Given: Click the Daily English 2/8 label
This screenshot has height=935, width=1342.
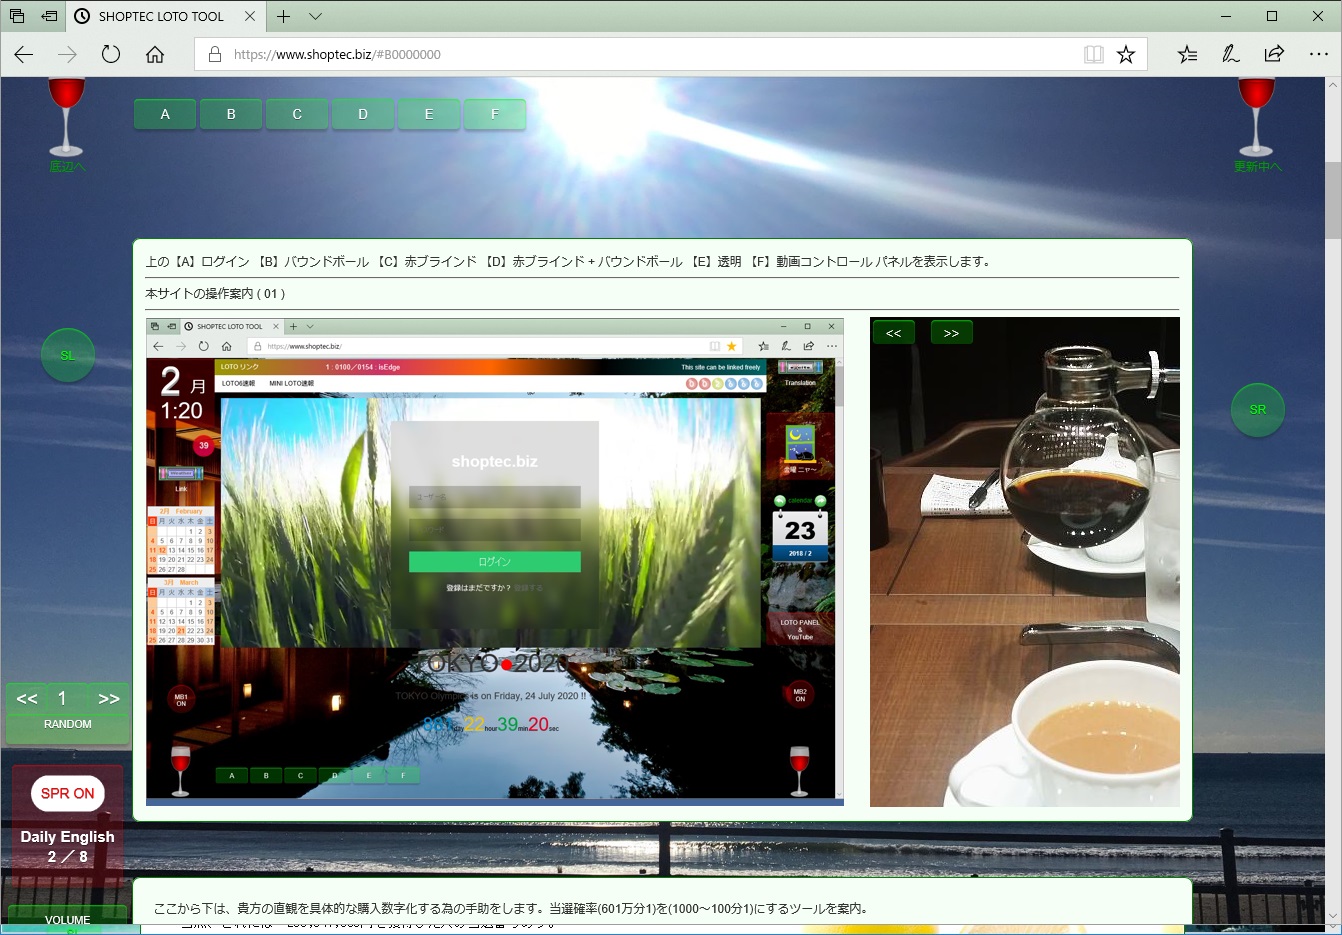Looking at the screenshot, I should point(68,846).
